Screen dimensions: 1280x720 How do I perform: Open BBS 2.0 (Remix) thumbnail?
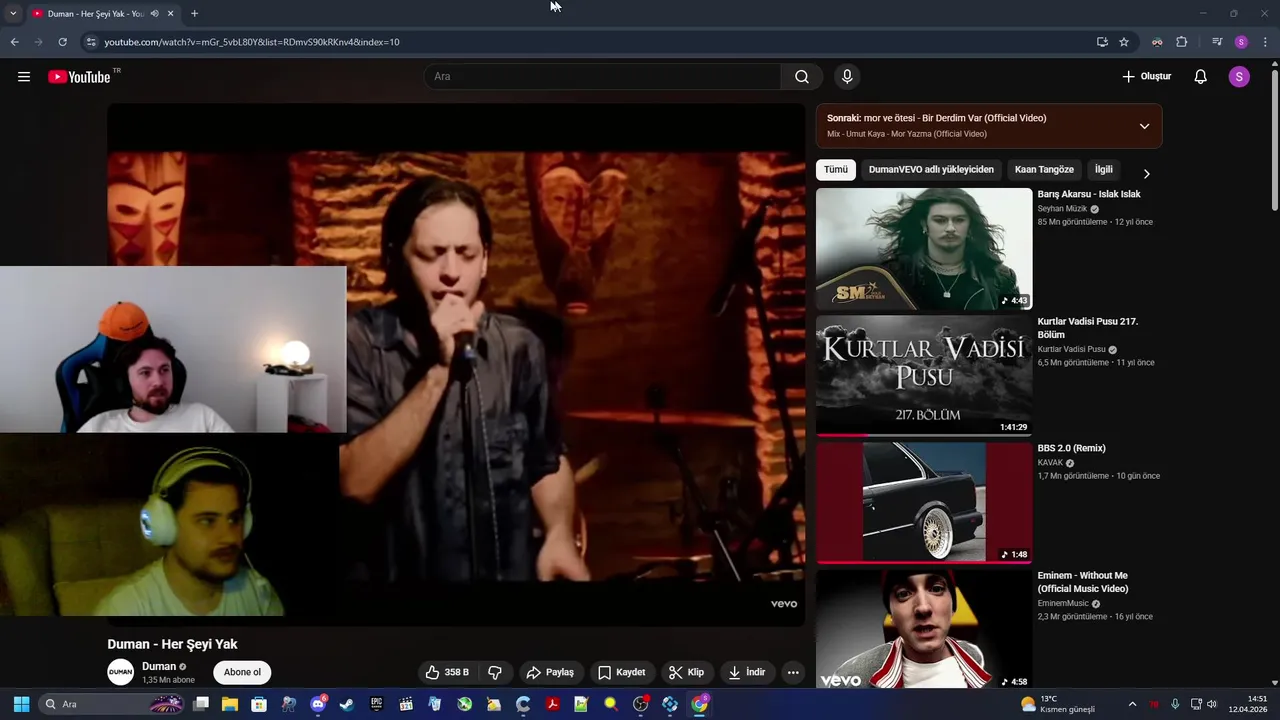[x=924, y=503]
